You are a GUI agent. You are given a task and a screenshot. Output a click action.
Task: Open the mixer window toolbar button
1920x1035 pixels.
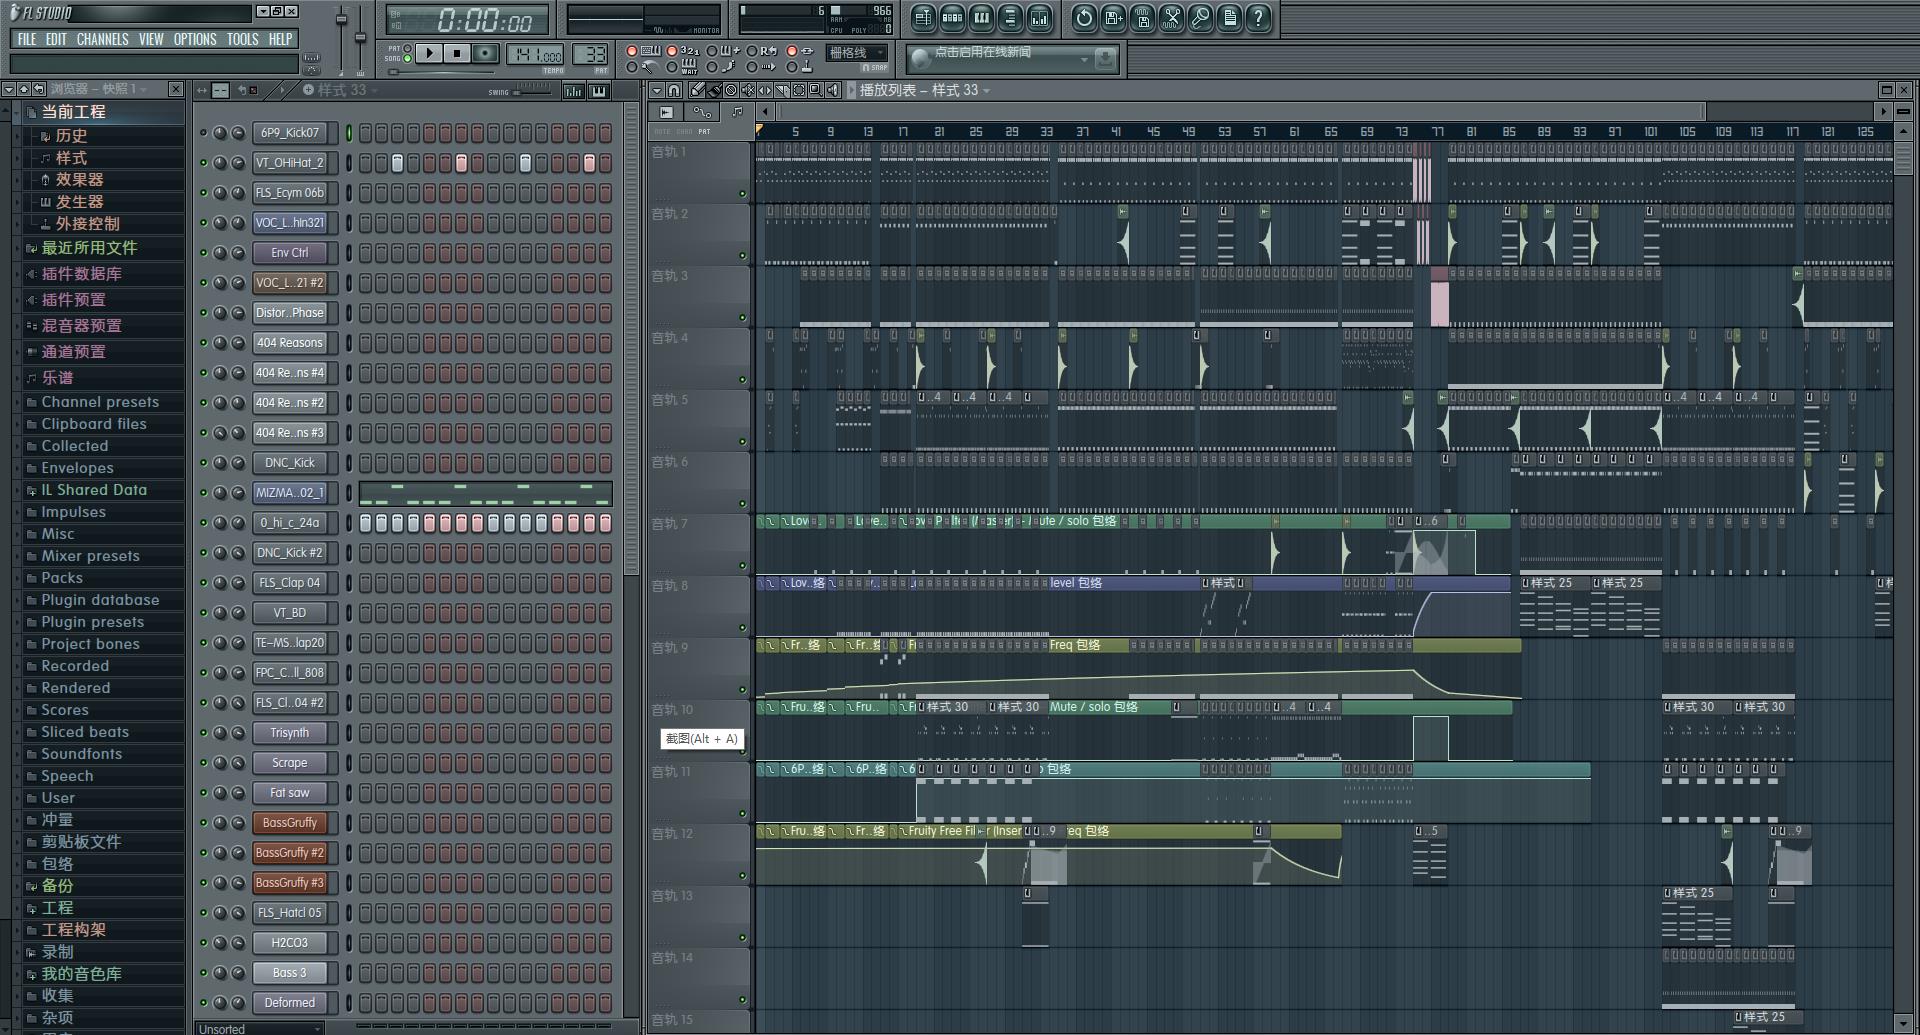click(1039, 17)
